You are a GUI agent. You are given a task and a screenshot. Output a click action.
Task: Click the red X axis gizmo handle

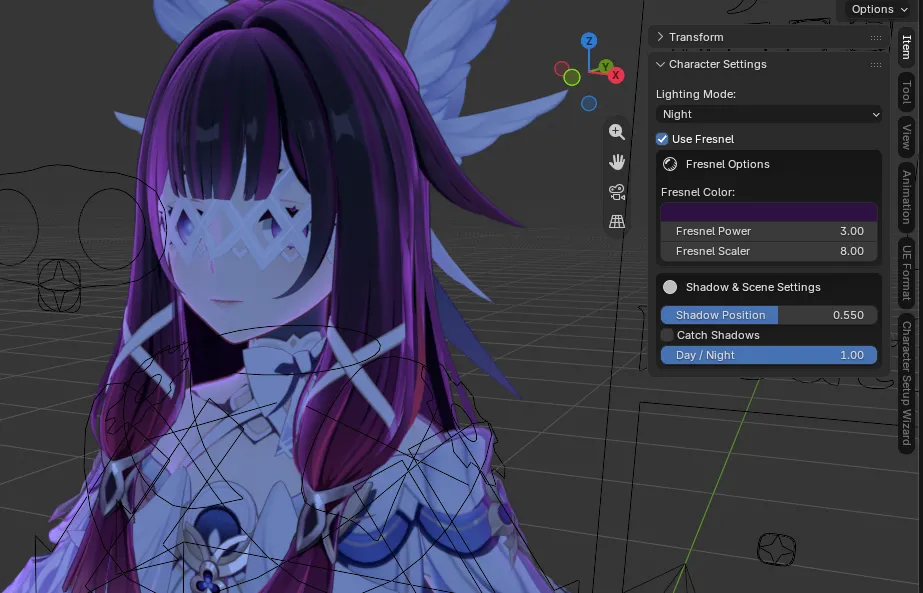coord(616,75)
